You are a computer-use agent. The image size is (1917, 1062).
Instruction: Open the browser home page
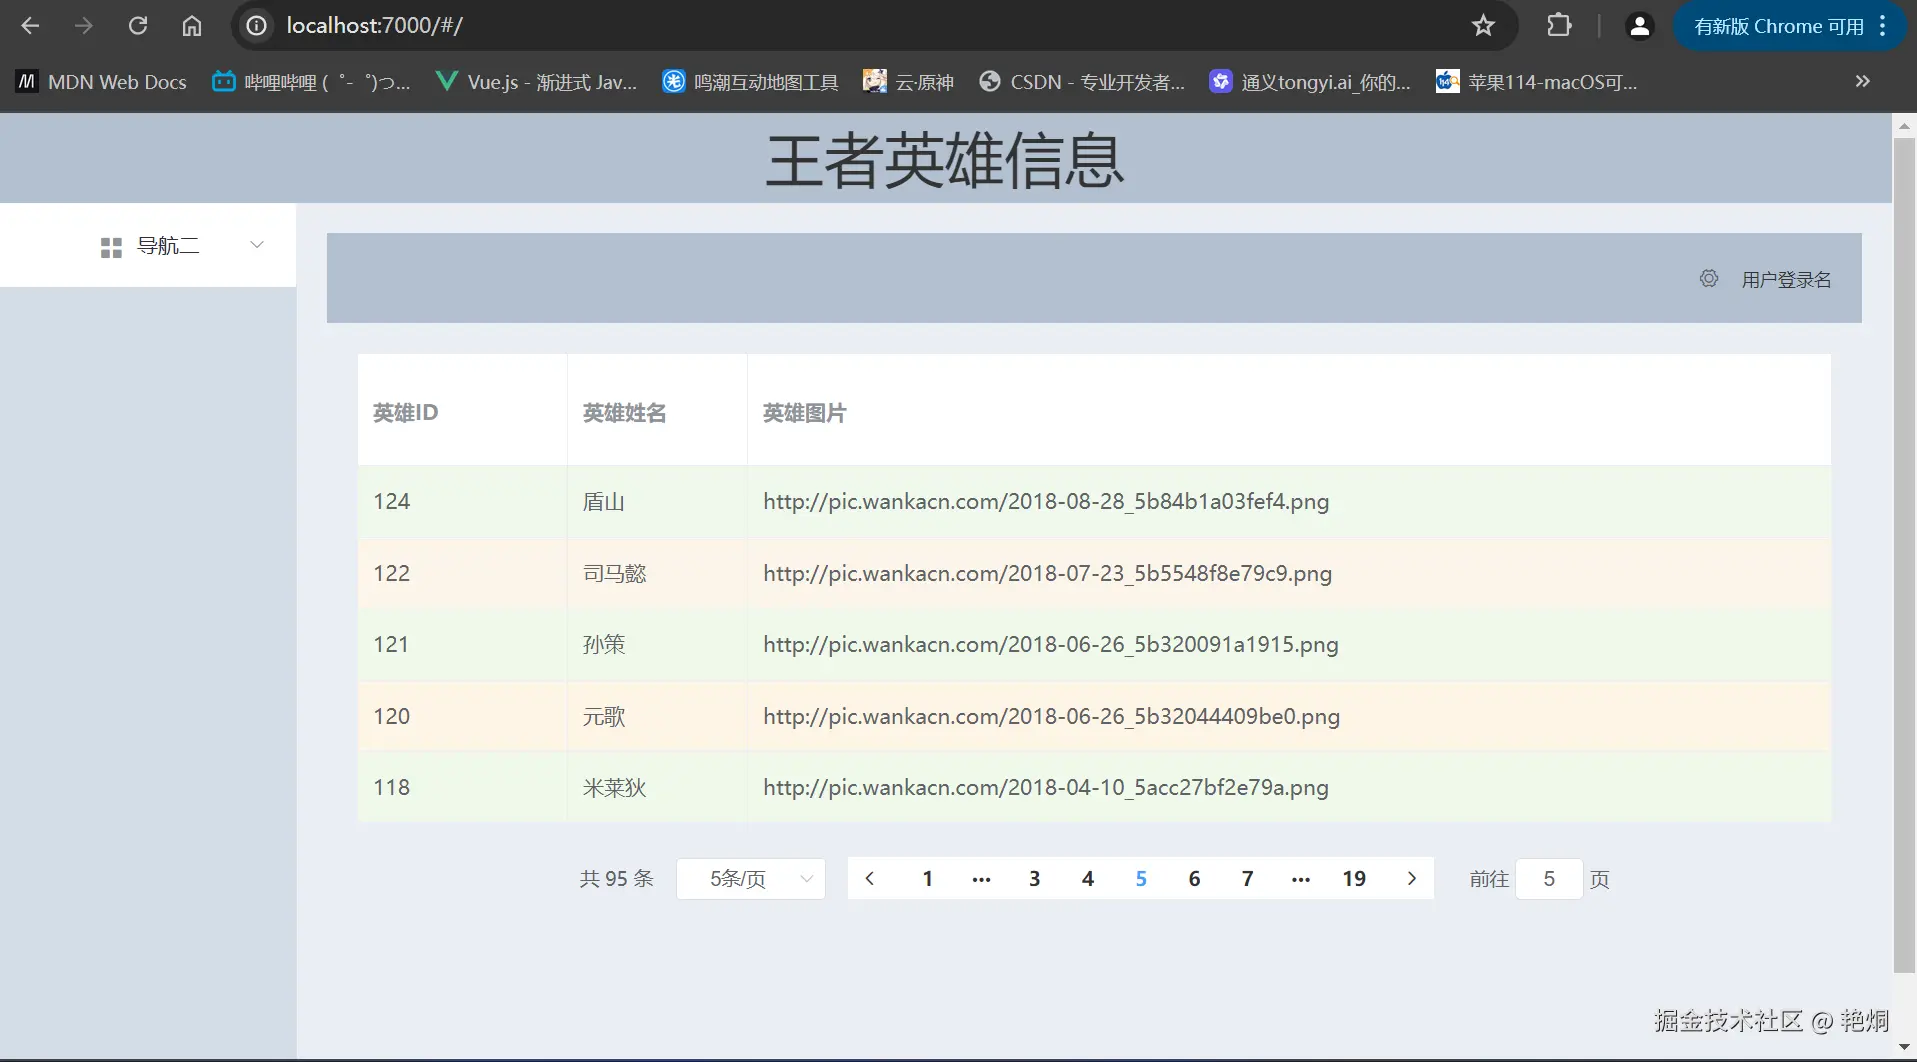tap(191, 25)
